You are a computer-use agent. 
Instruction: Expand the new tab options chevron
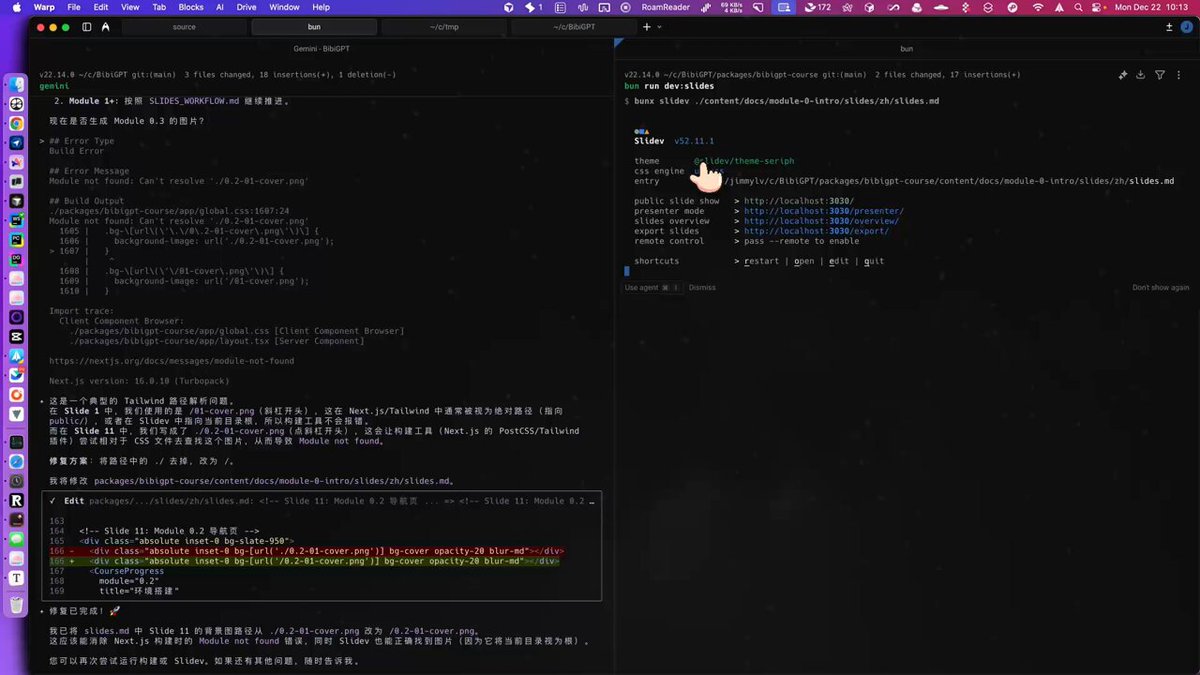(x=660, y=27)
